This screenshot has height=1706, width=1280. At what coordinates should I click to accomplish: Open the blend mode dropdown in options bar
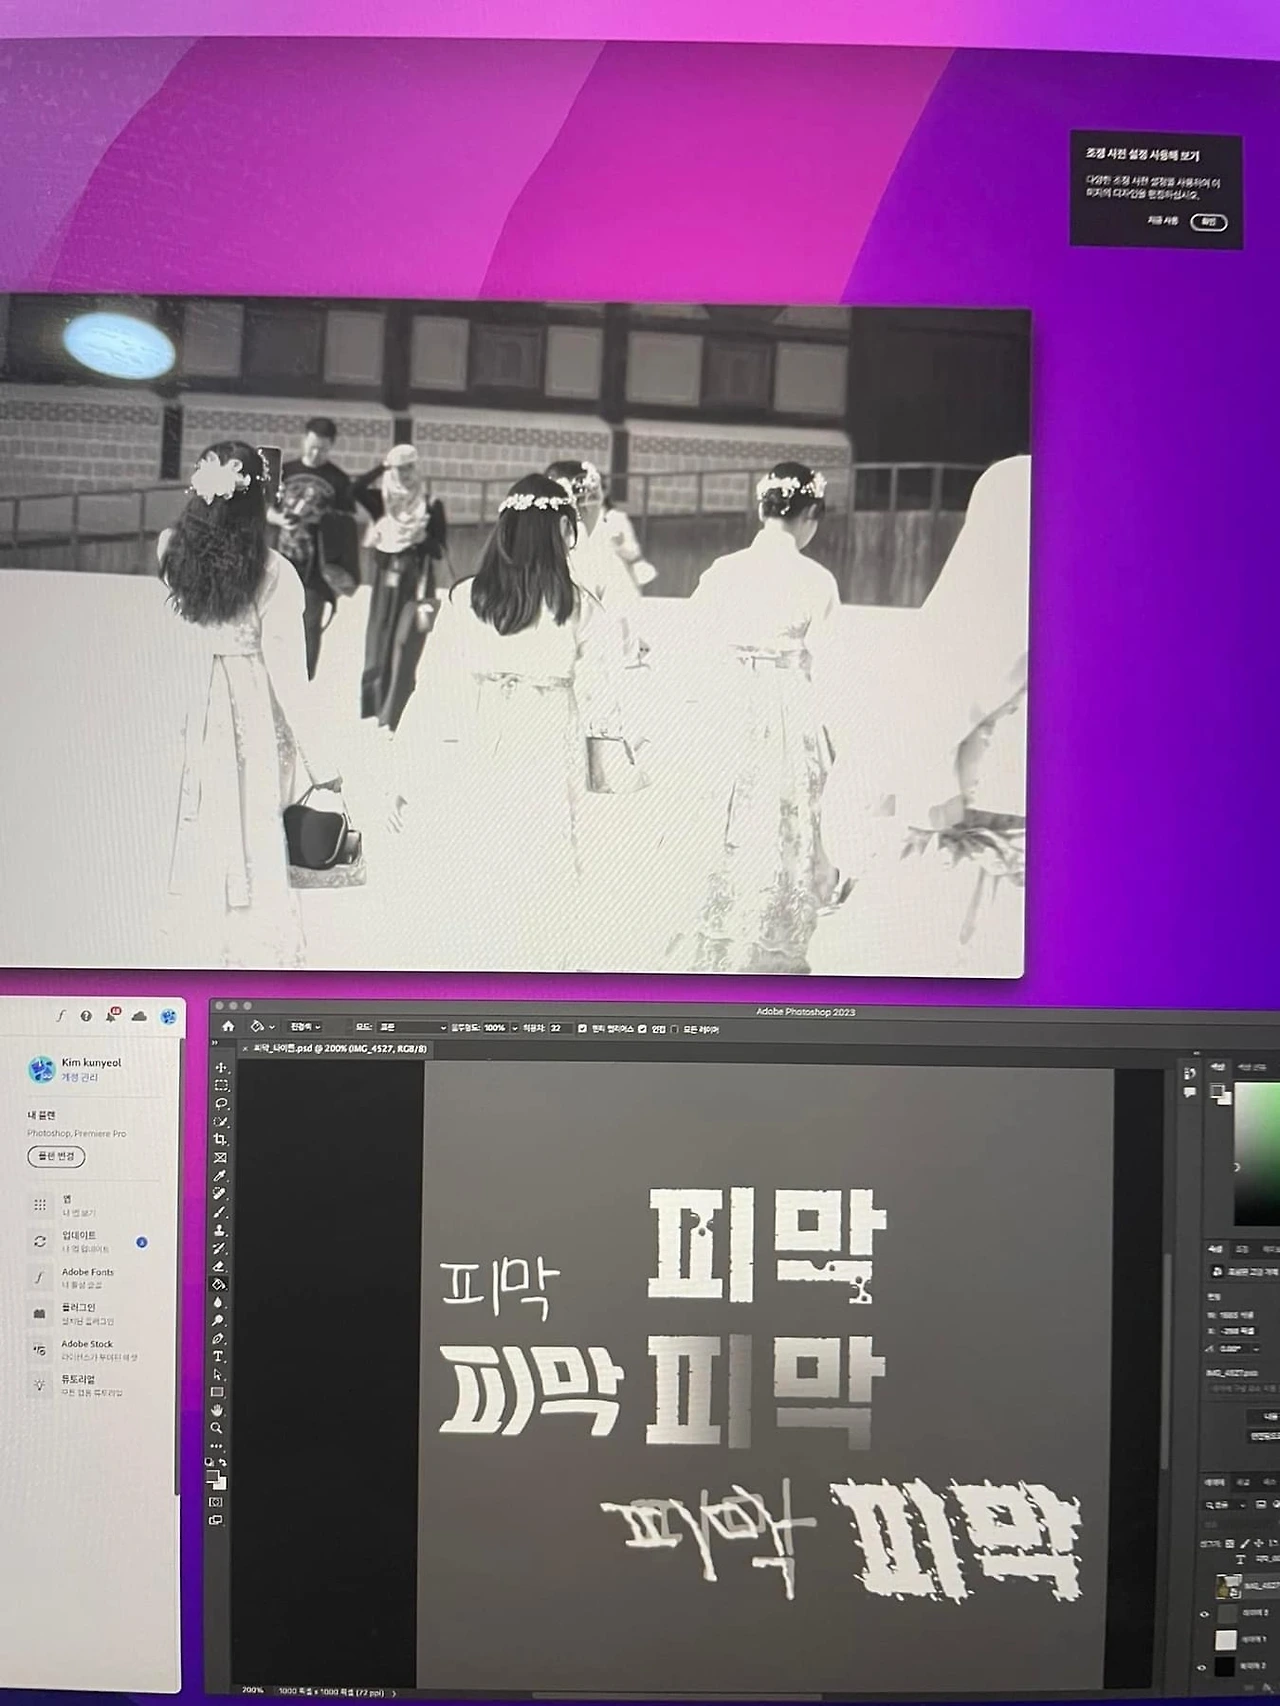point(412,1027)
